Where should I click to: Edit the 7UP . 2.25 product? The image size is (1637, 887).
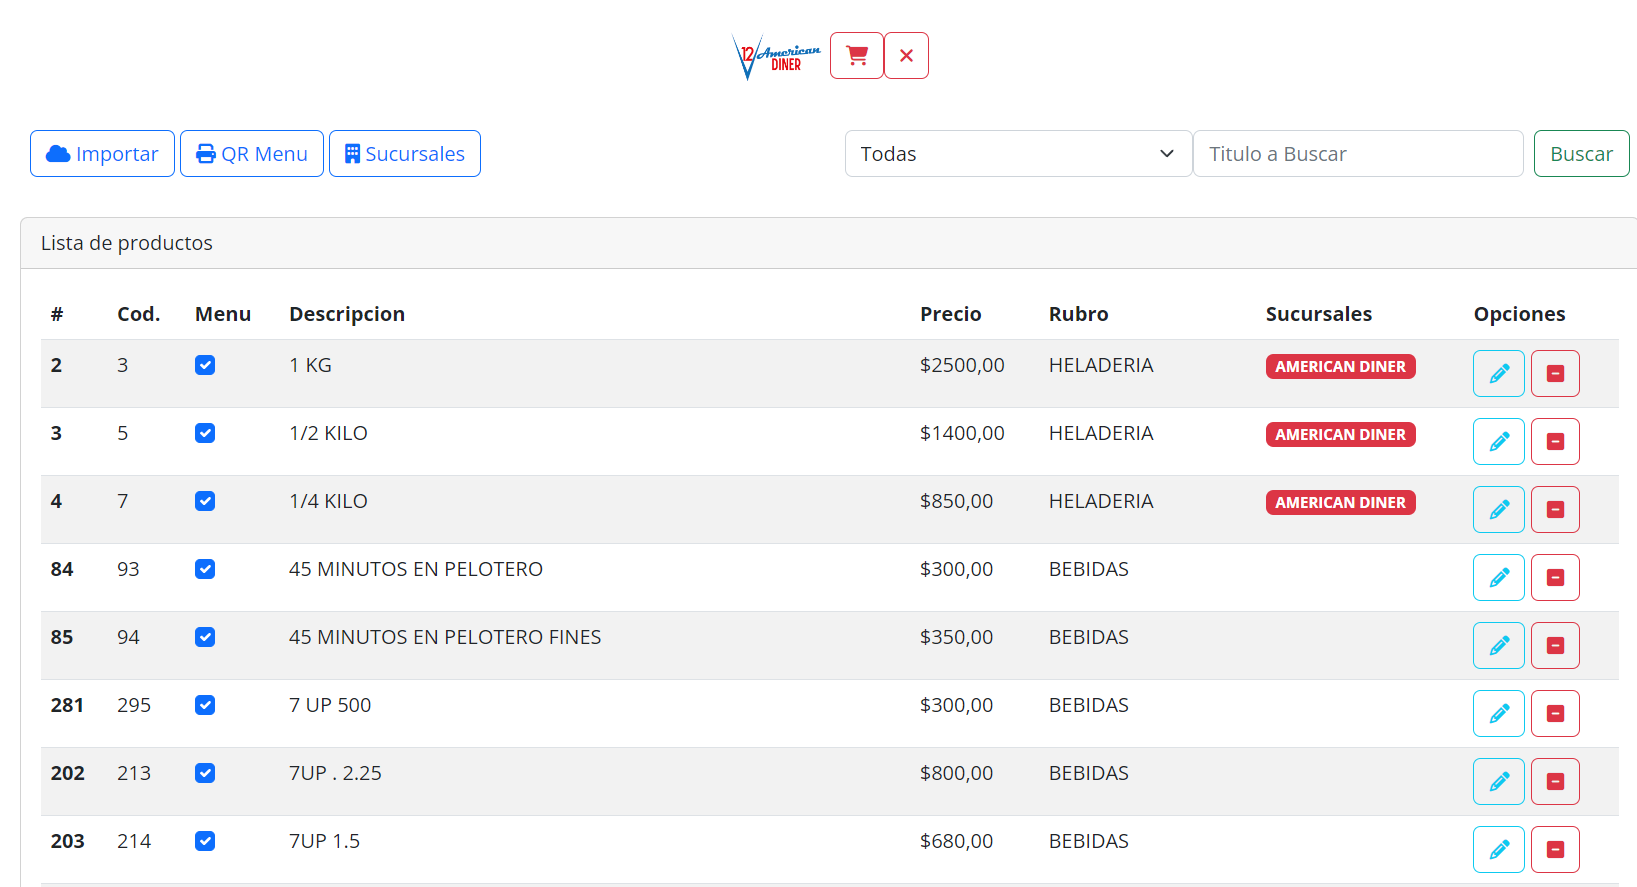pos(1498,782)
